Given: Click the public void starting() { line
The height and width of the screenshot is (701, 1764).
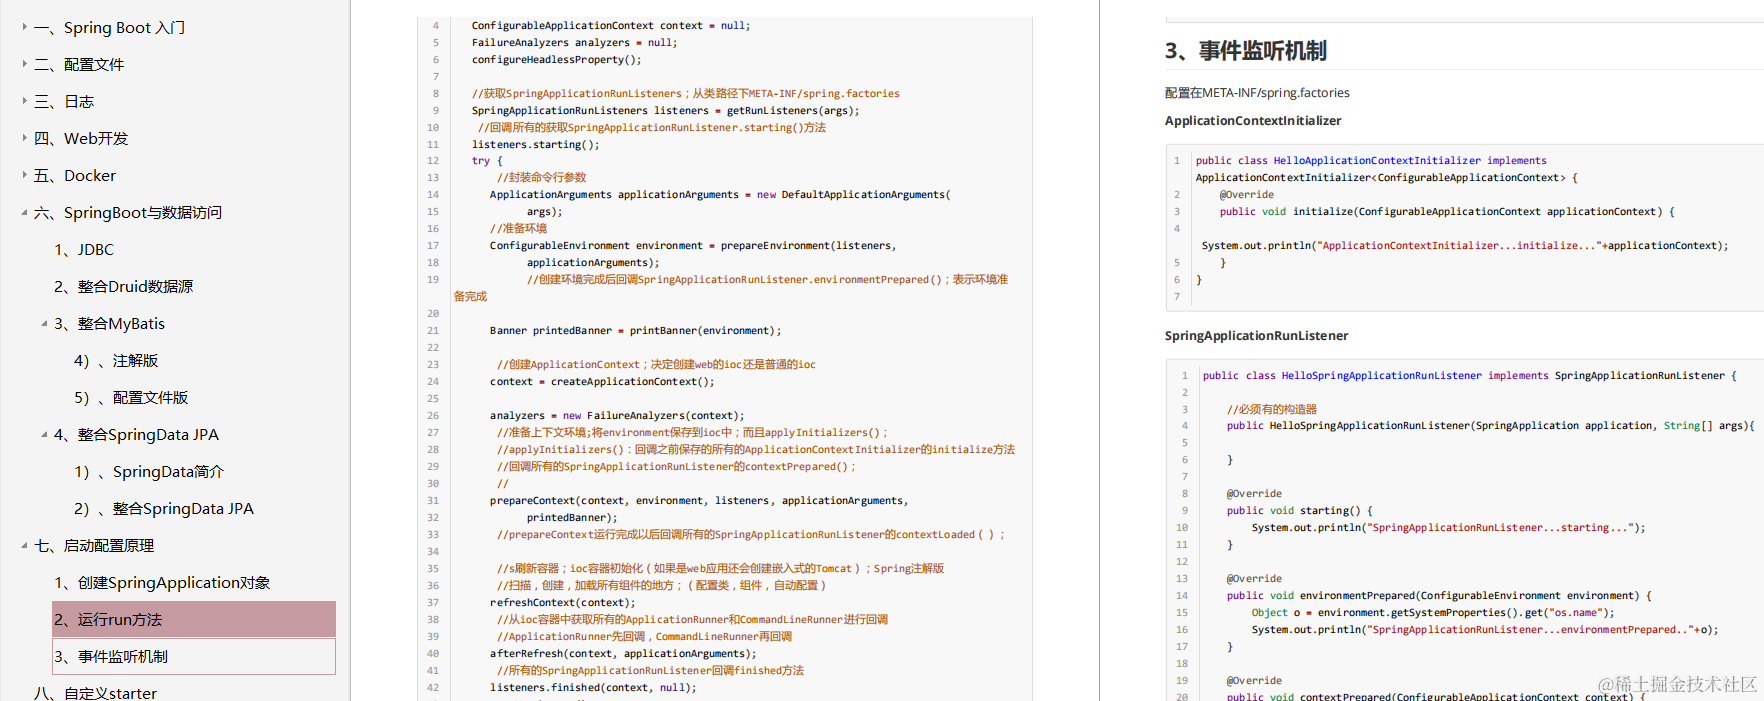Looking at the screenshot, I should [x=1300, y=511].
